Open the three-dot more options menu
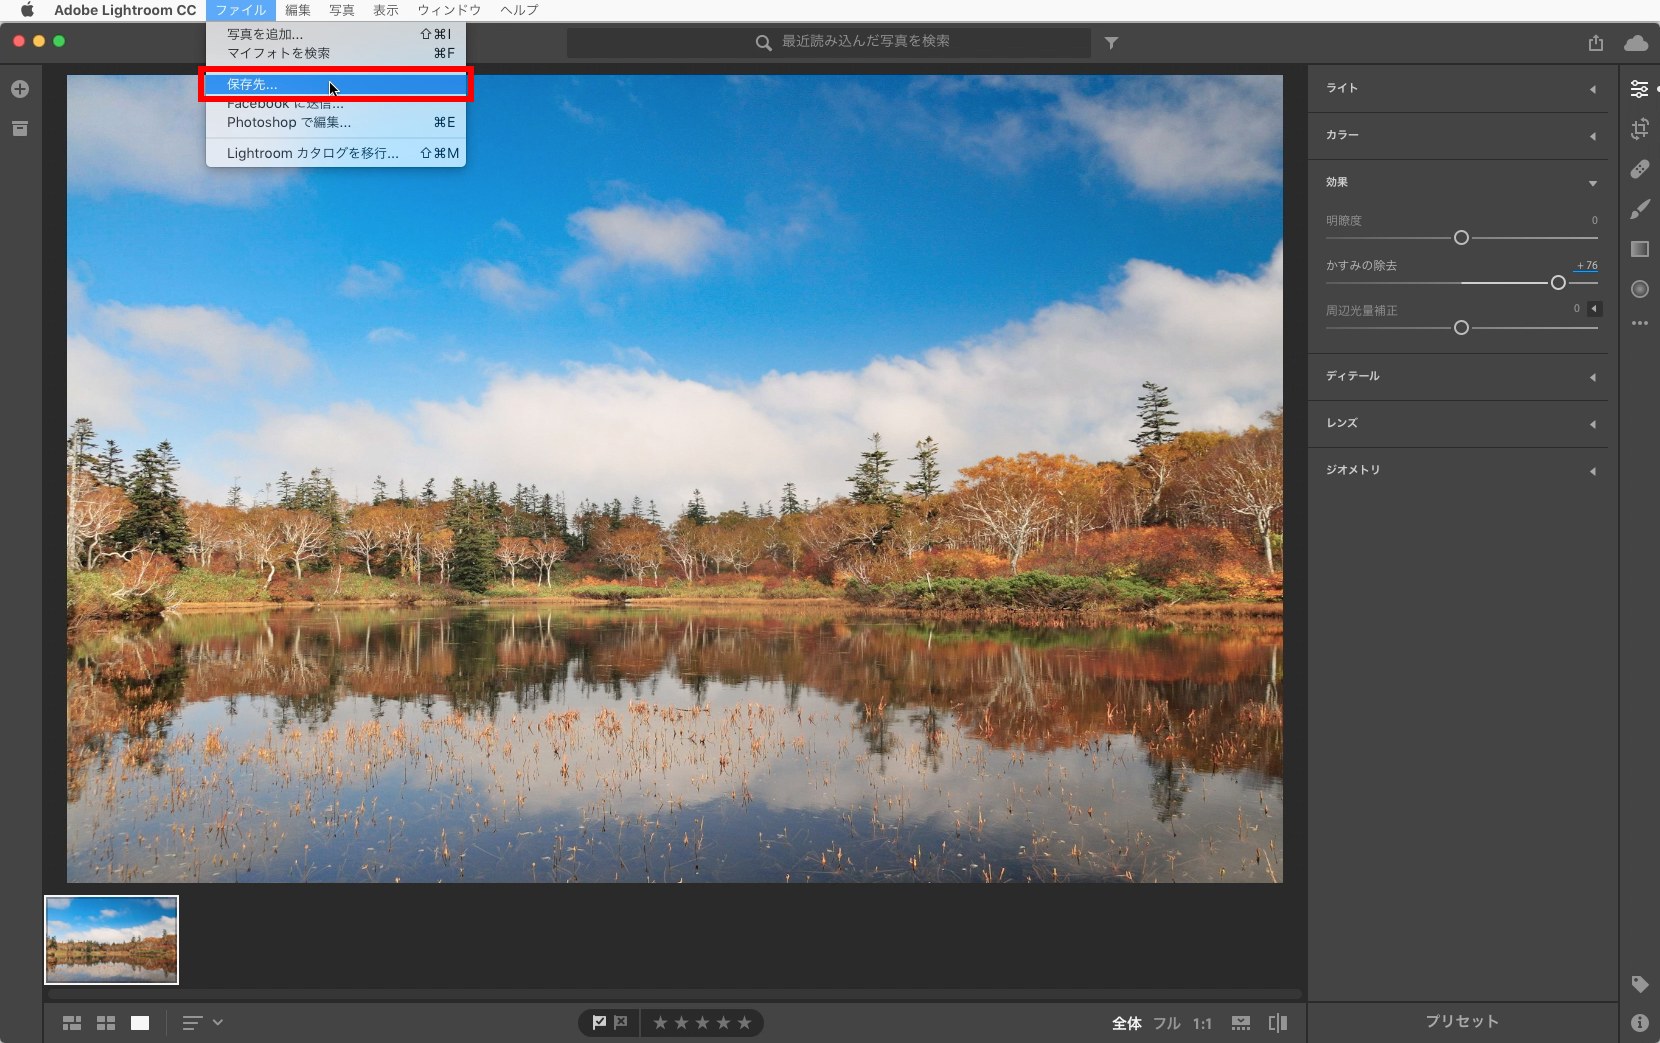Viewport: 1660px width, 1043px height. 1639,323
